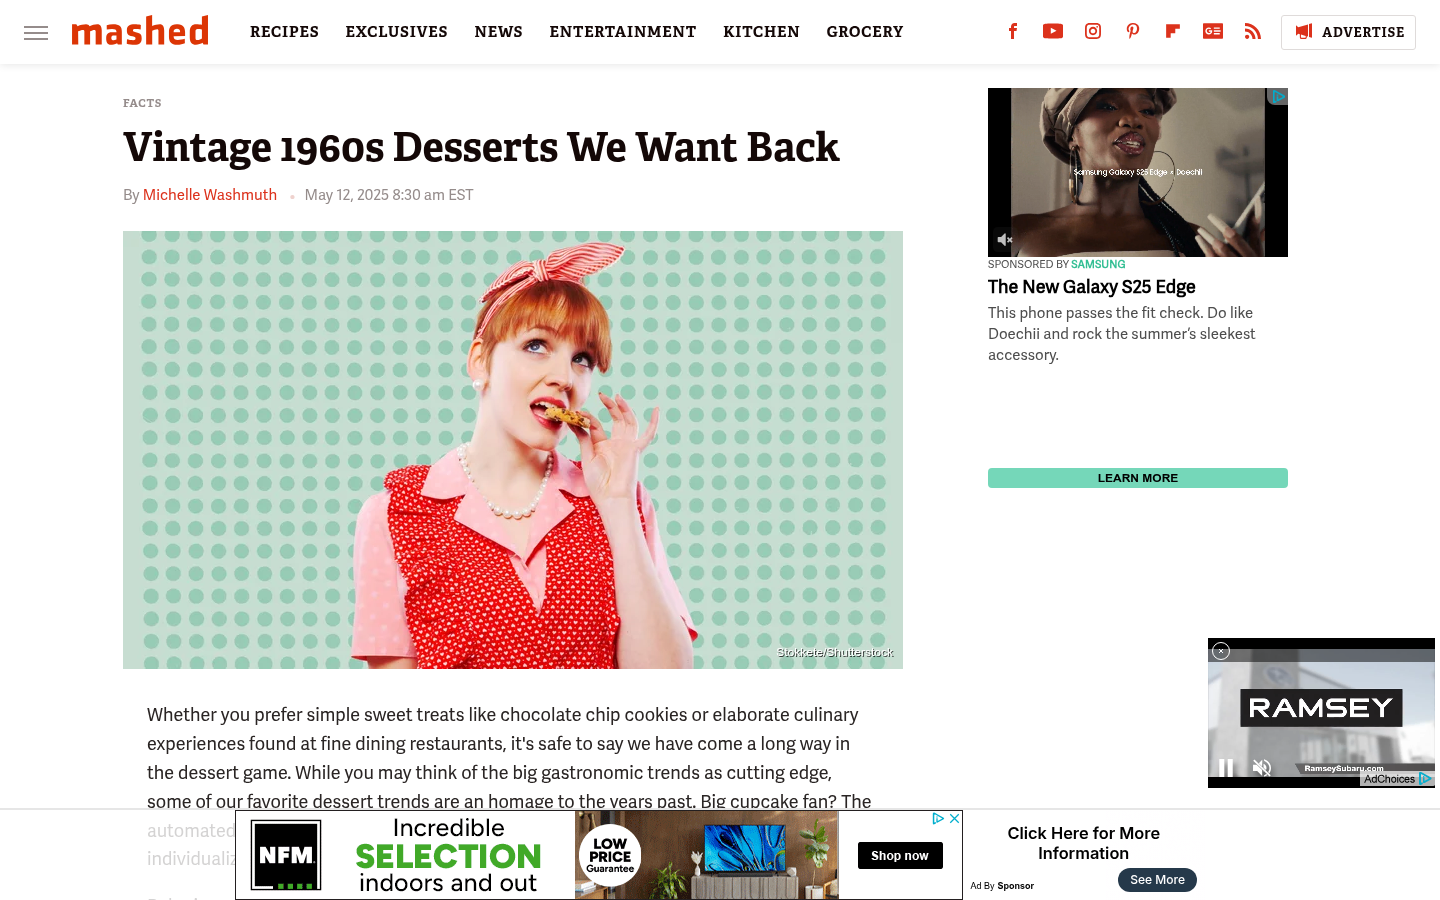Open the Grocery section
Screen dimensions: 1440x900
pos(865,32)
